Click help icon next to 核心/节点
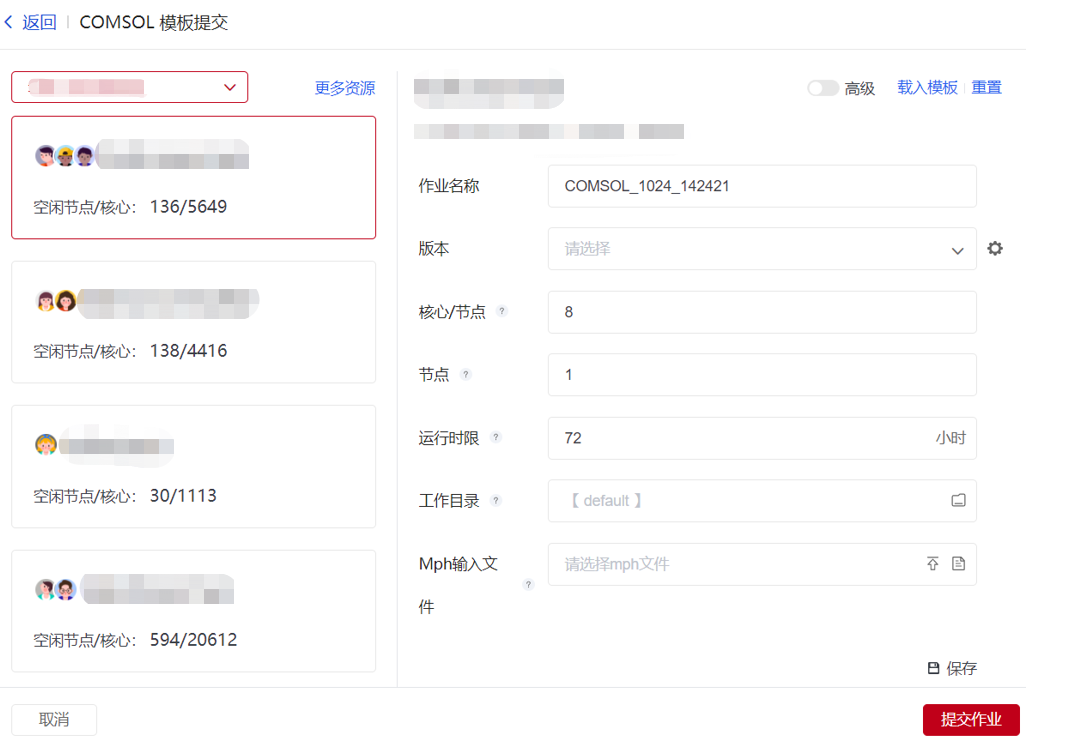Screen dimensions: 1076x752 click(x=502, y=311)
